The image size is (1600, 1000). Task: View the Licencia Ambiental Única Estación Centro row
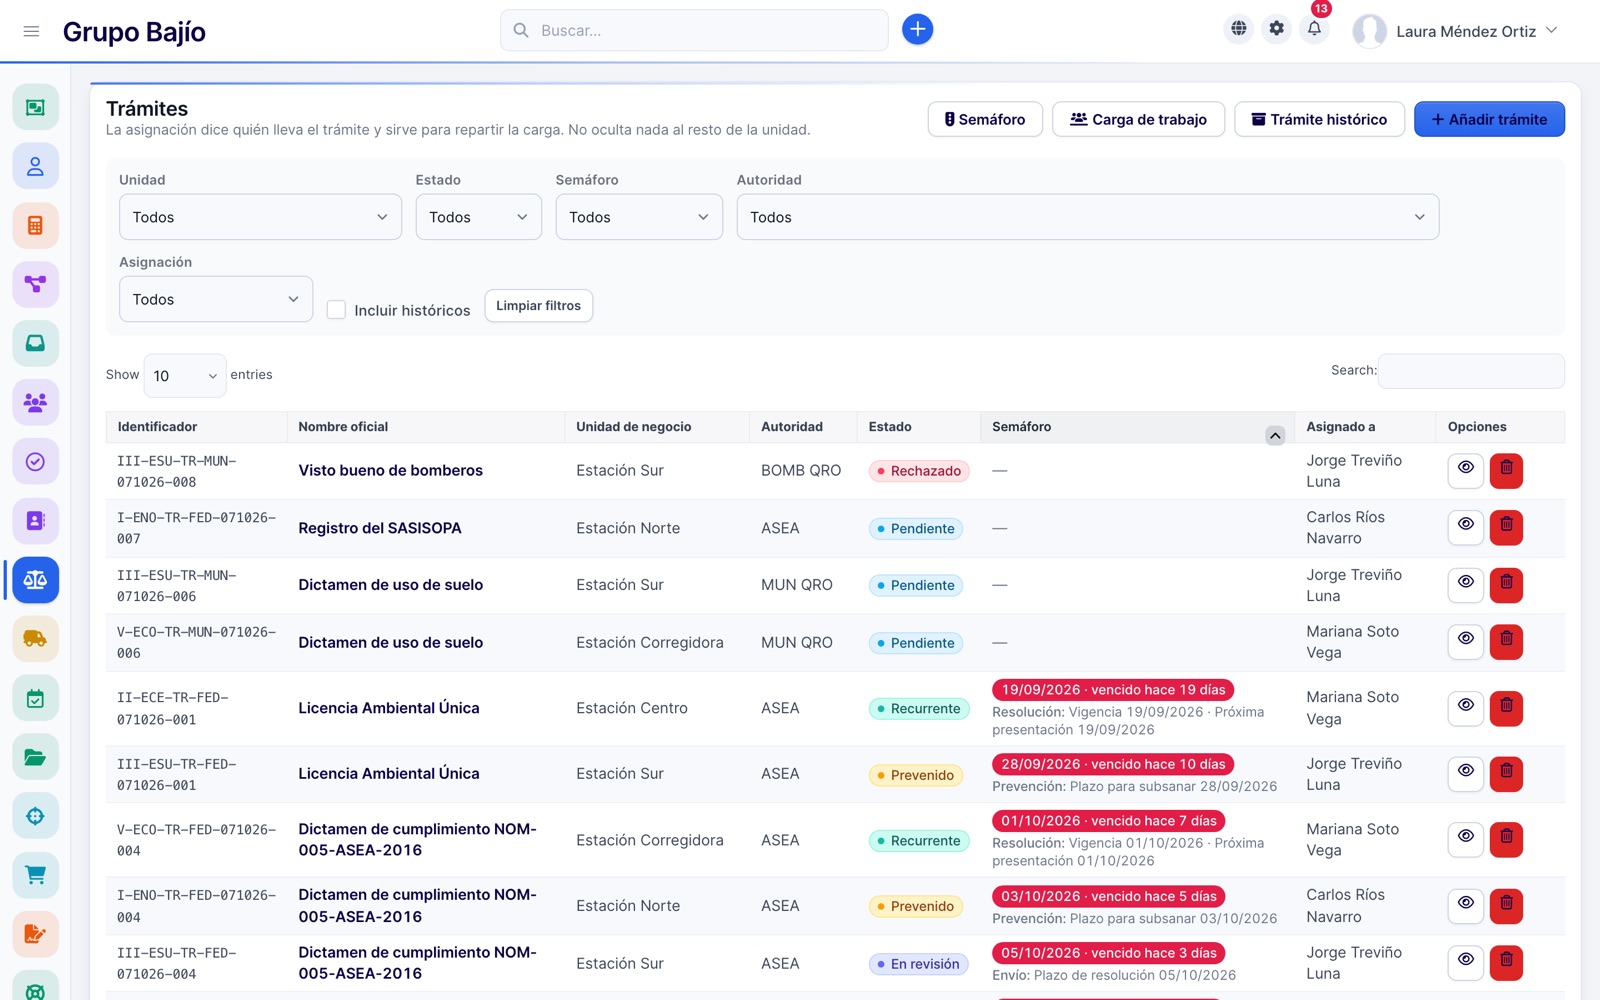pyautogui.click(x=1465, y=708)
